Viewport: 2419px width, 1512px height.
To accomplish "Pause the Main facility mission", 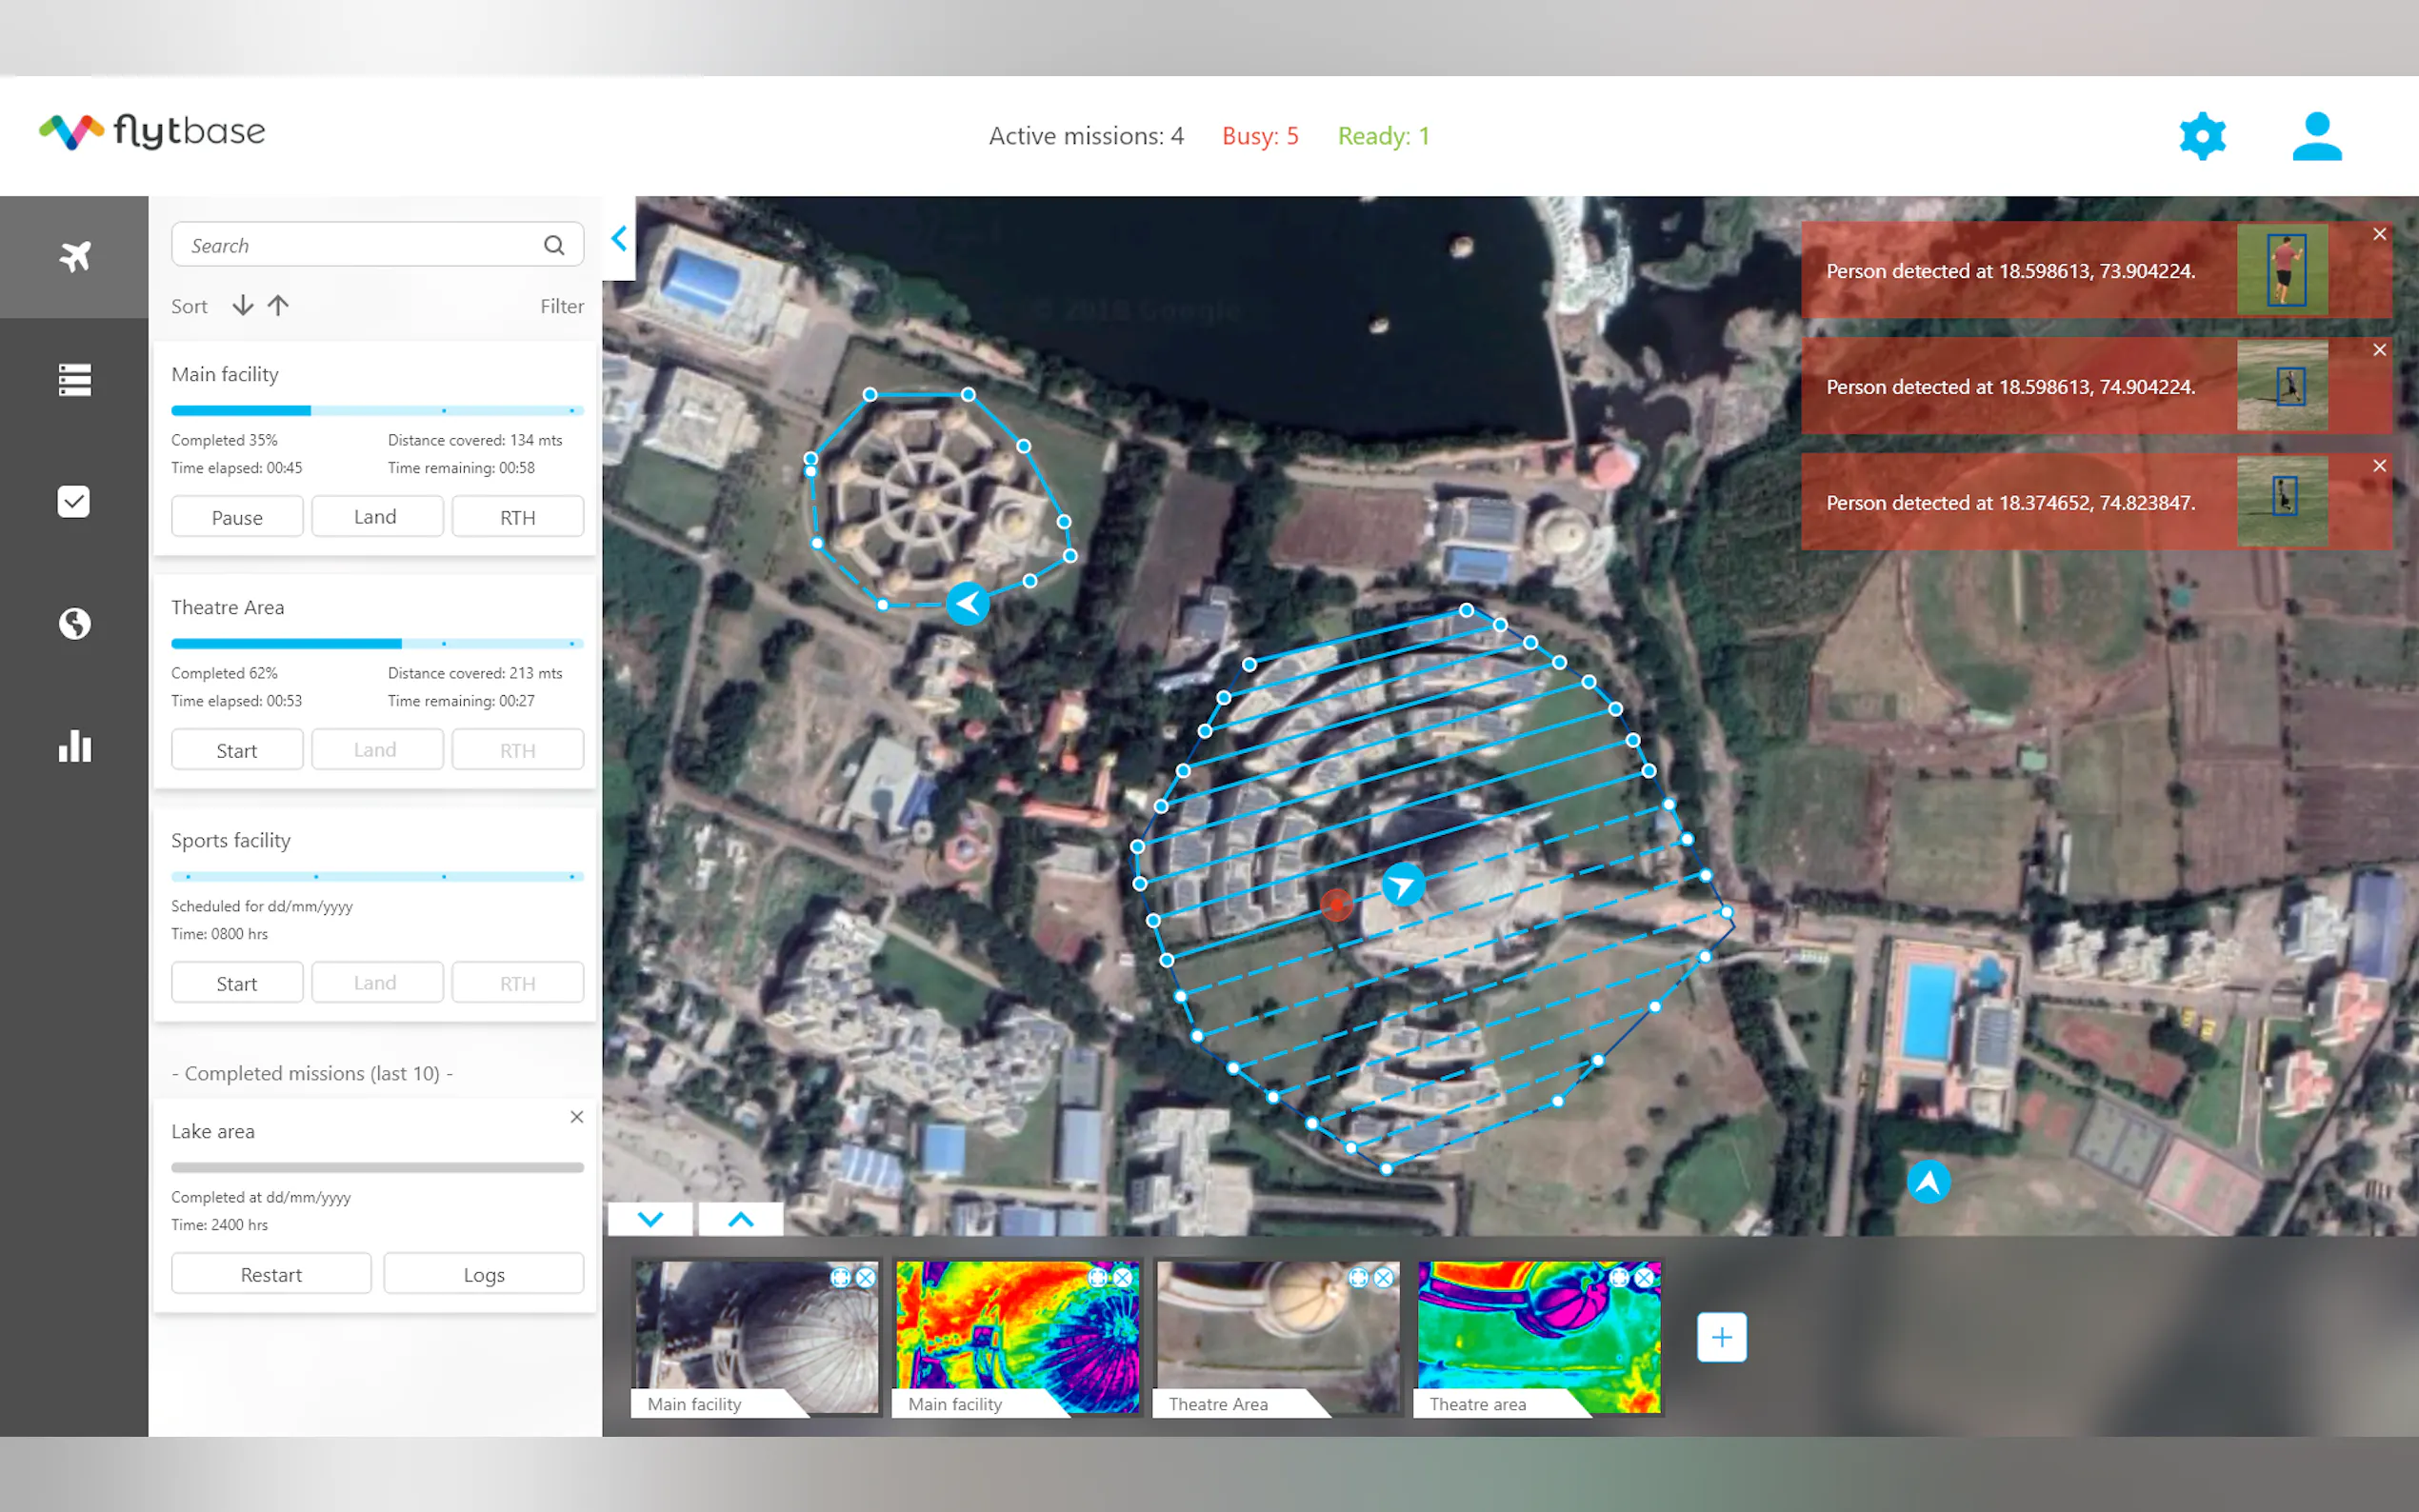I will [237, 517].
